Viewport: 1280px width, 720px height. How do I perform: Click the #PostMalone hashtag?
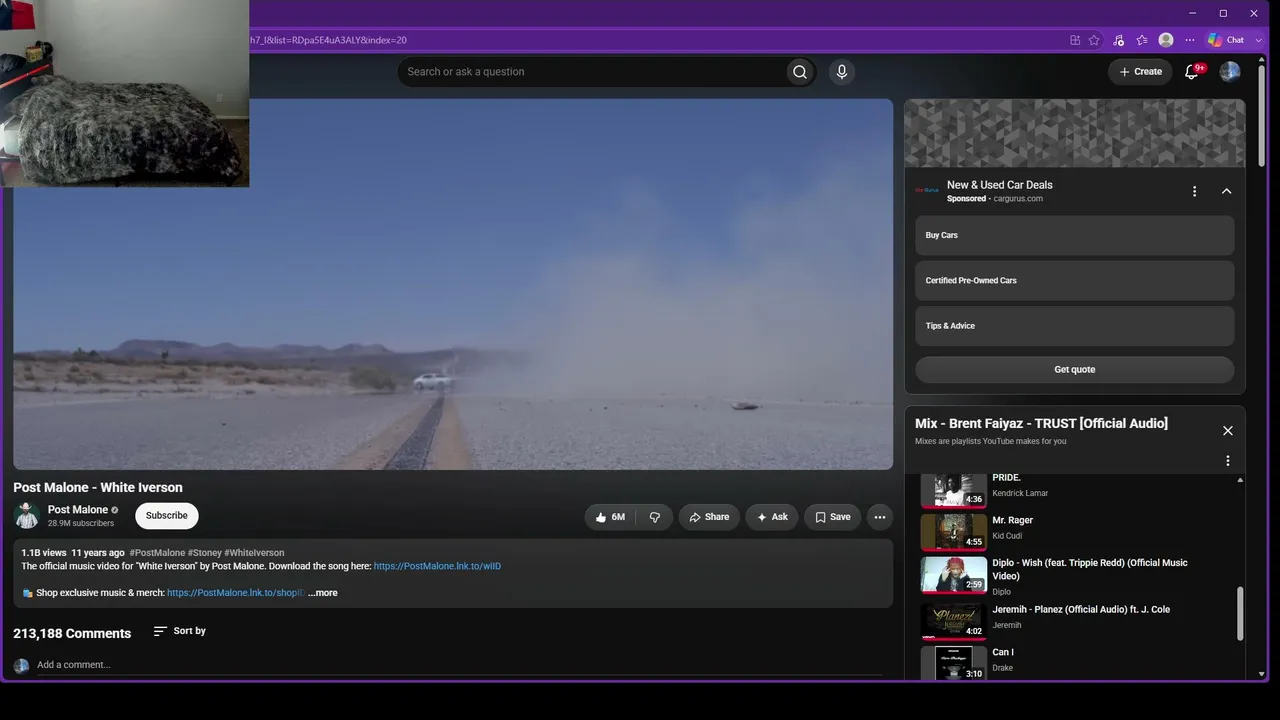(157, 553)
